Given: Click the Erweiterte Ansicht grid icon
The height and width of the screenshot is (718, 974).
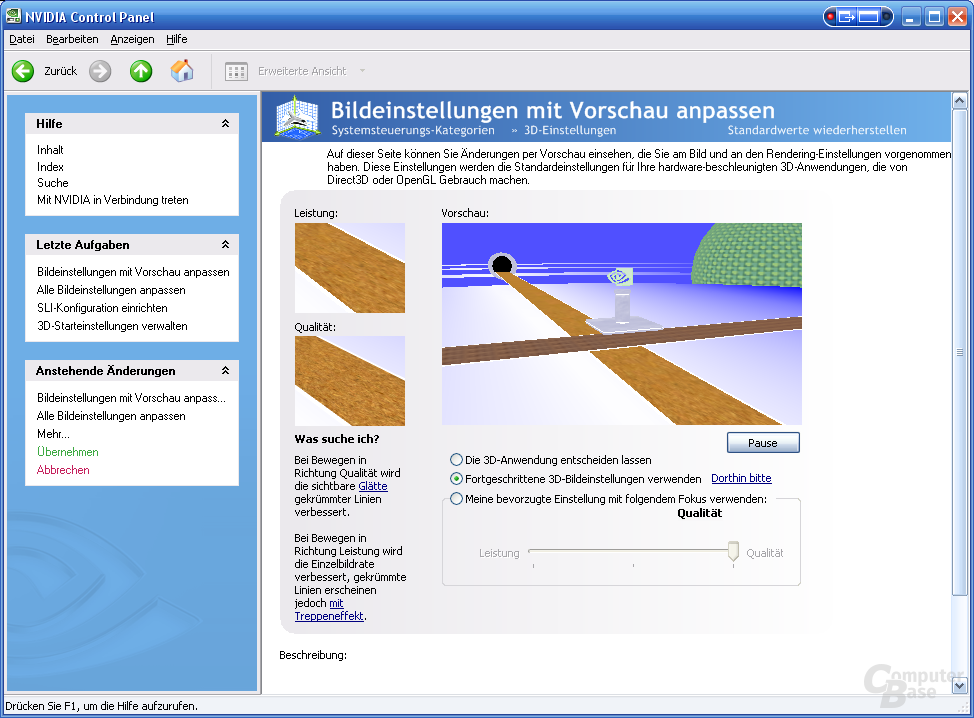Looking at the screenshot, I should (x=236, y=71).
